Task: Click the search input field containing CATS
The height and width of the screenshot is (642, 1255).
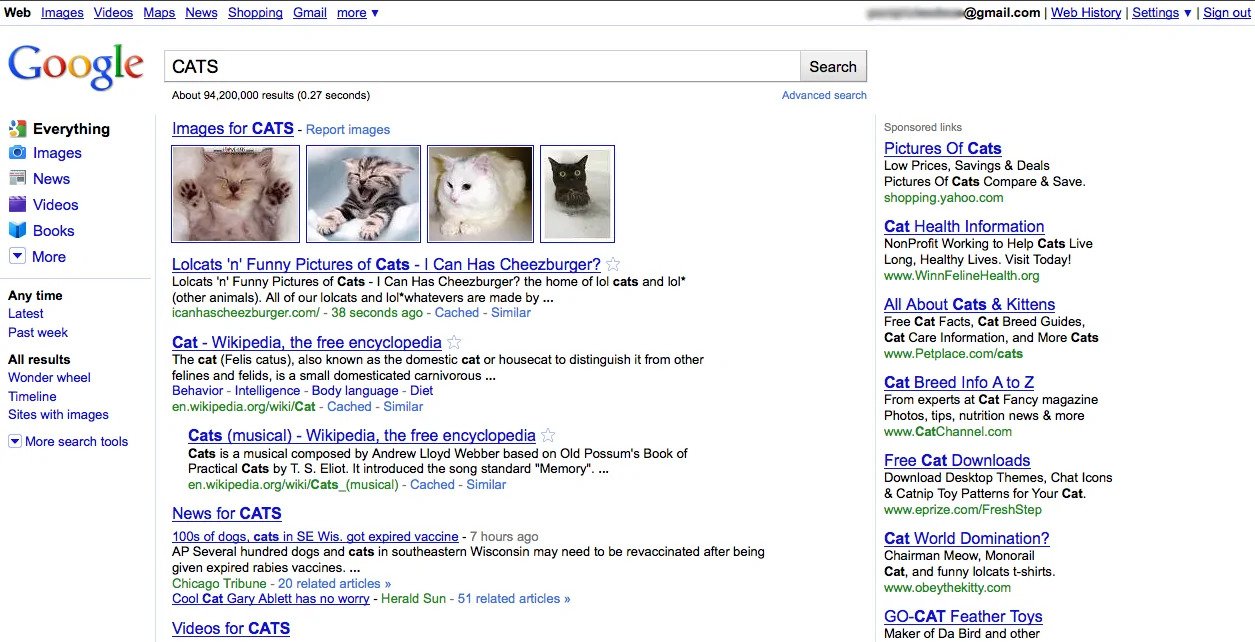Action: [x=482, y=67]
